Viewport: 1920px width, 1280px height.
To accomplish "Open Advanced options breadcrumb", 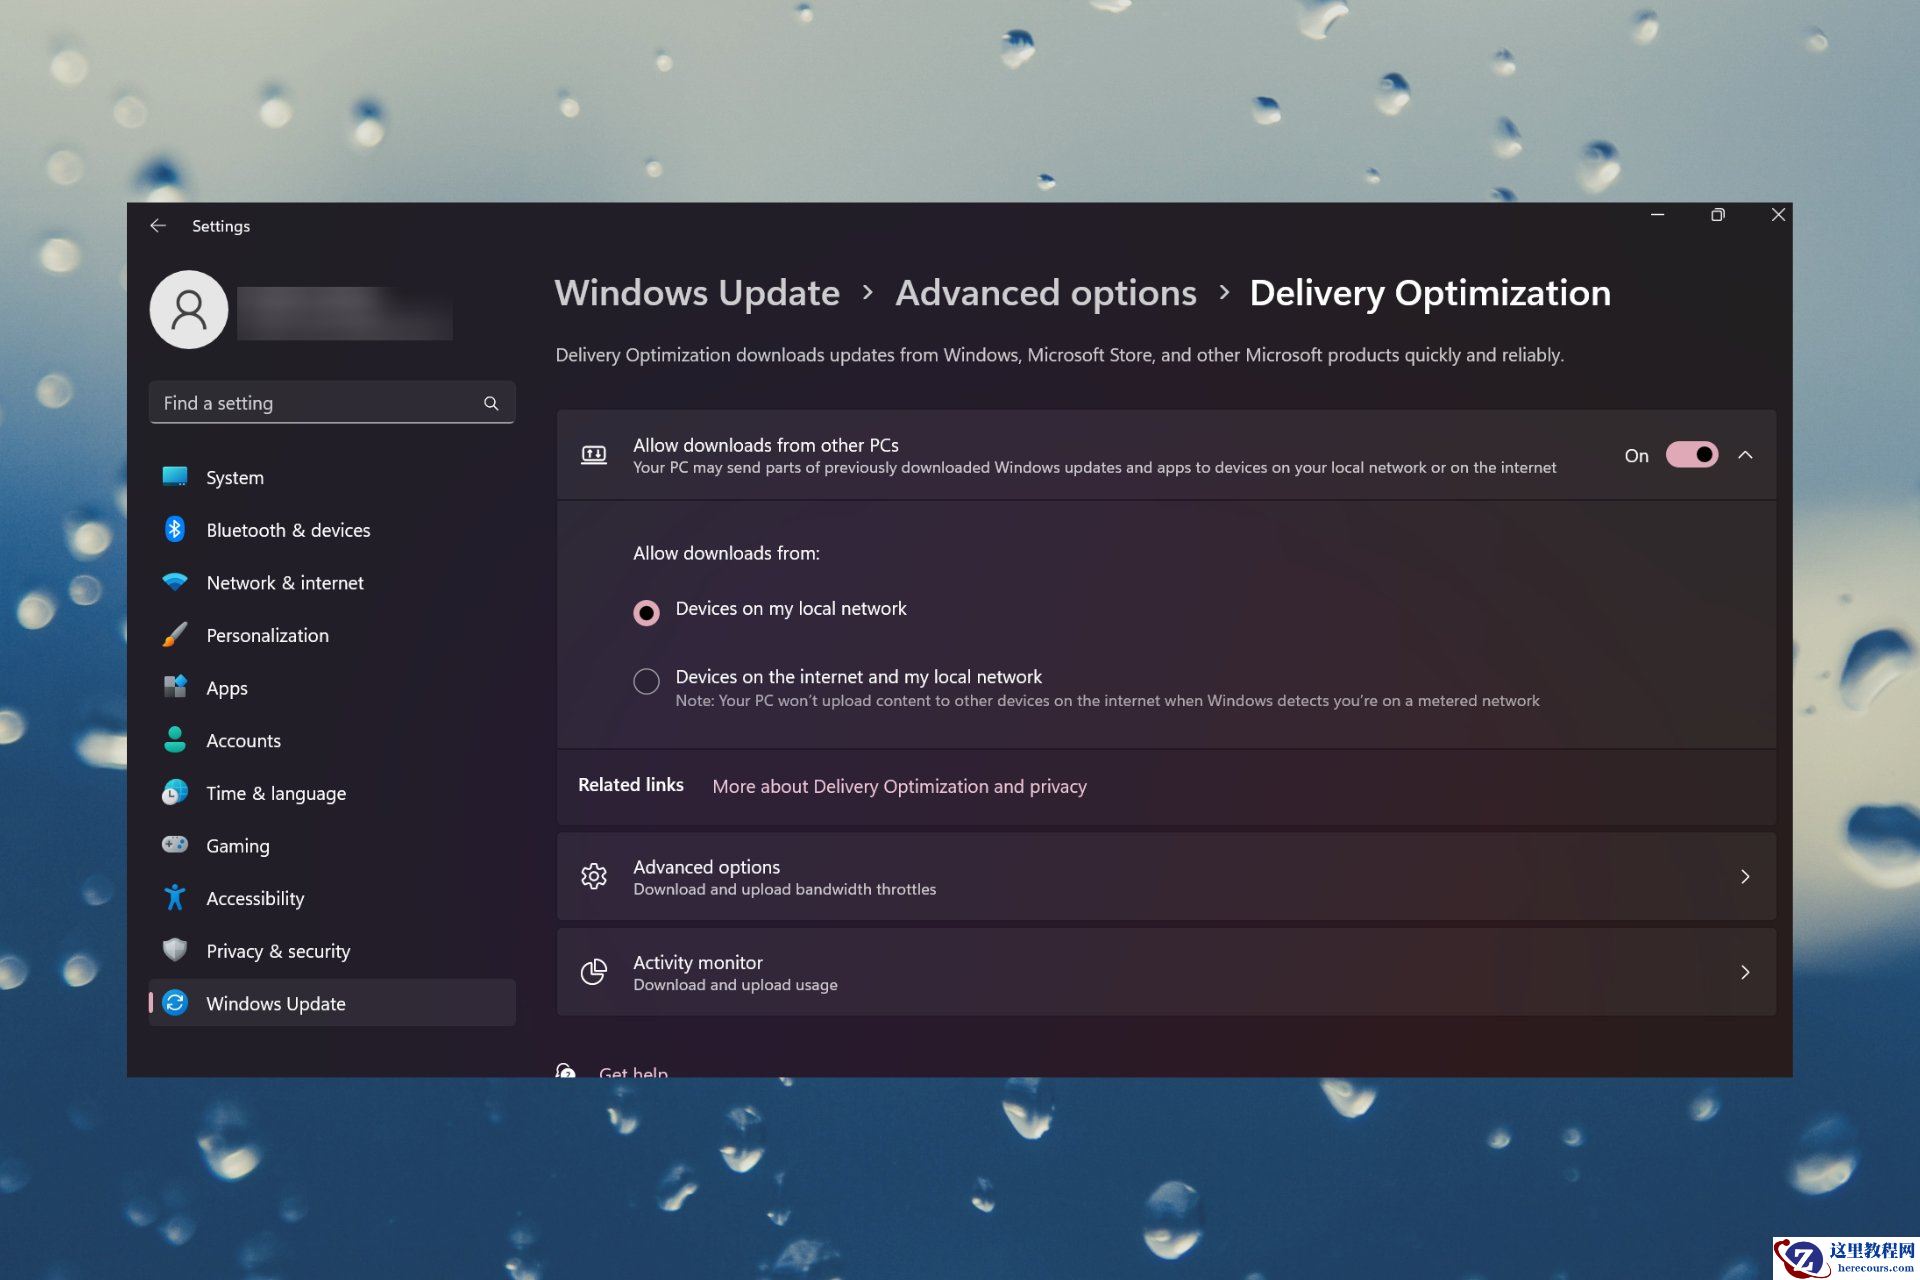I will 1045,293.
